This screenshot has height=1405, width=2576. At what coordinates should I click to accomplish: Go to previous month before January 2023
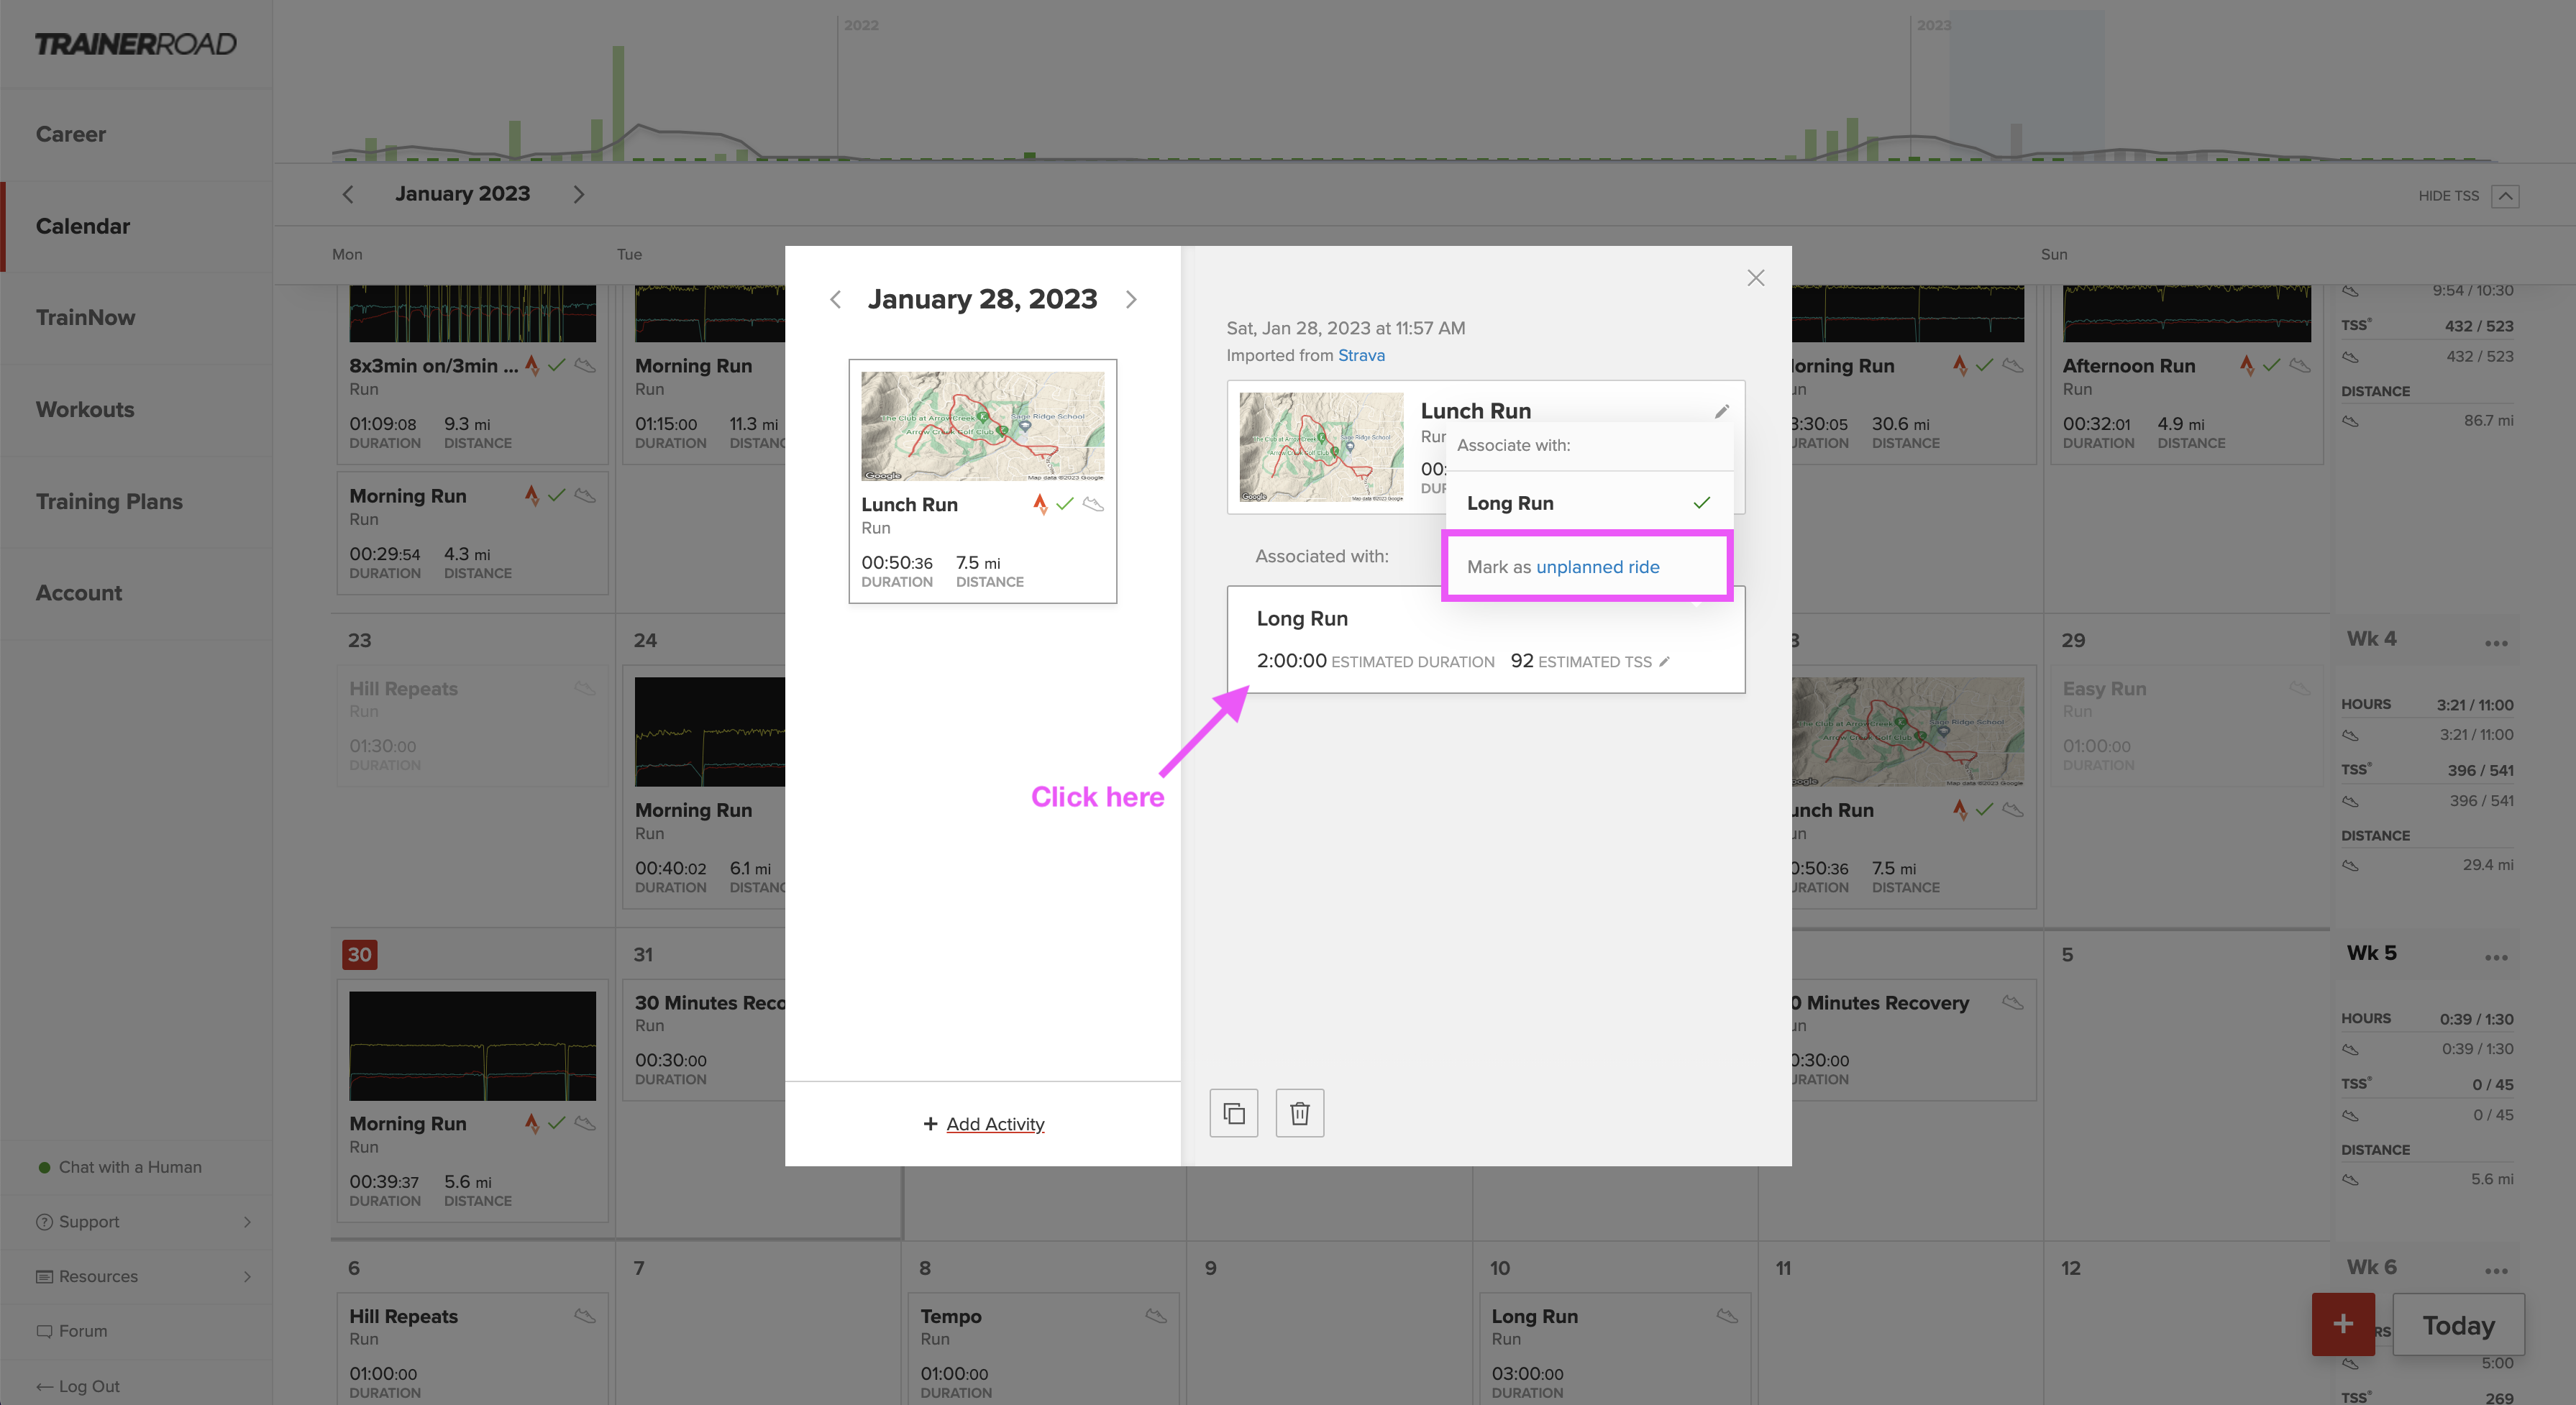point(348,194)
